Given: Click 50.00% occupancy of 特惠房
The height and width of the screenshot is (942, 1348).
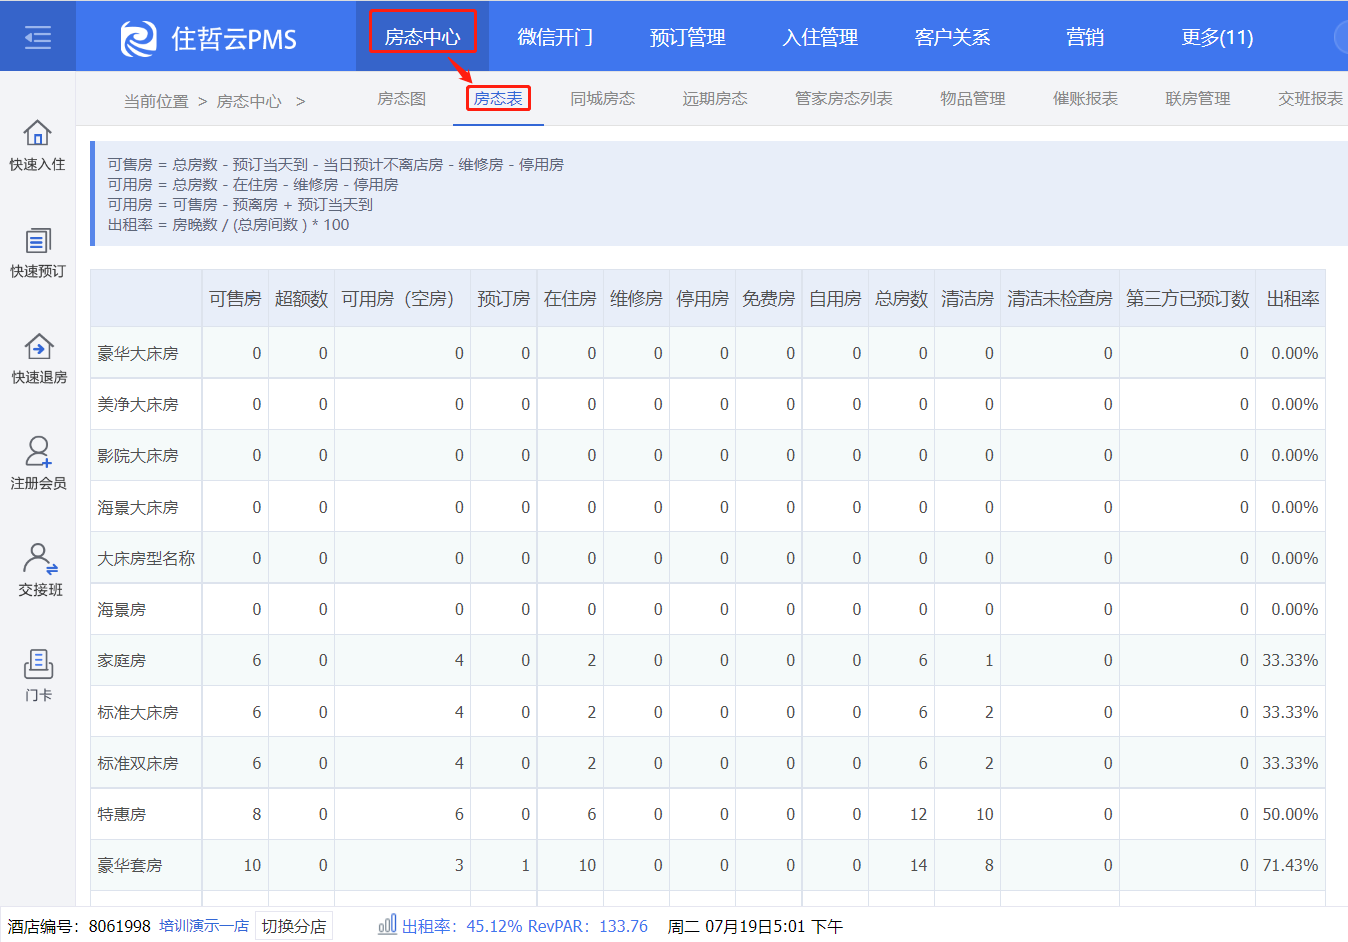Looking at the screenshot, I should [1290, 814].
